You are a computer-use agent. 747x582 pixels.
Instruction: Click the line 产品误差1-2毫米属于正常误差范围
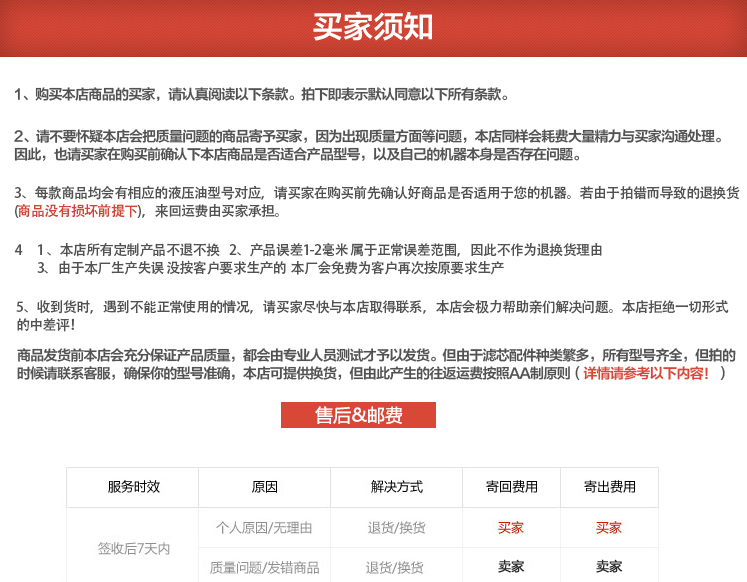[x=415, y=250]
